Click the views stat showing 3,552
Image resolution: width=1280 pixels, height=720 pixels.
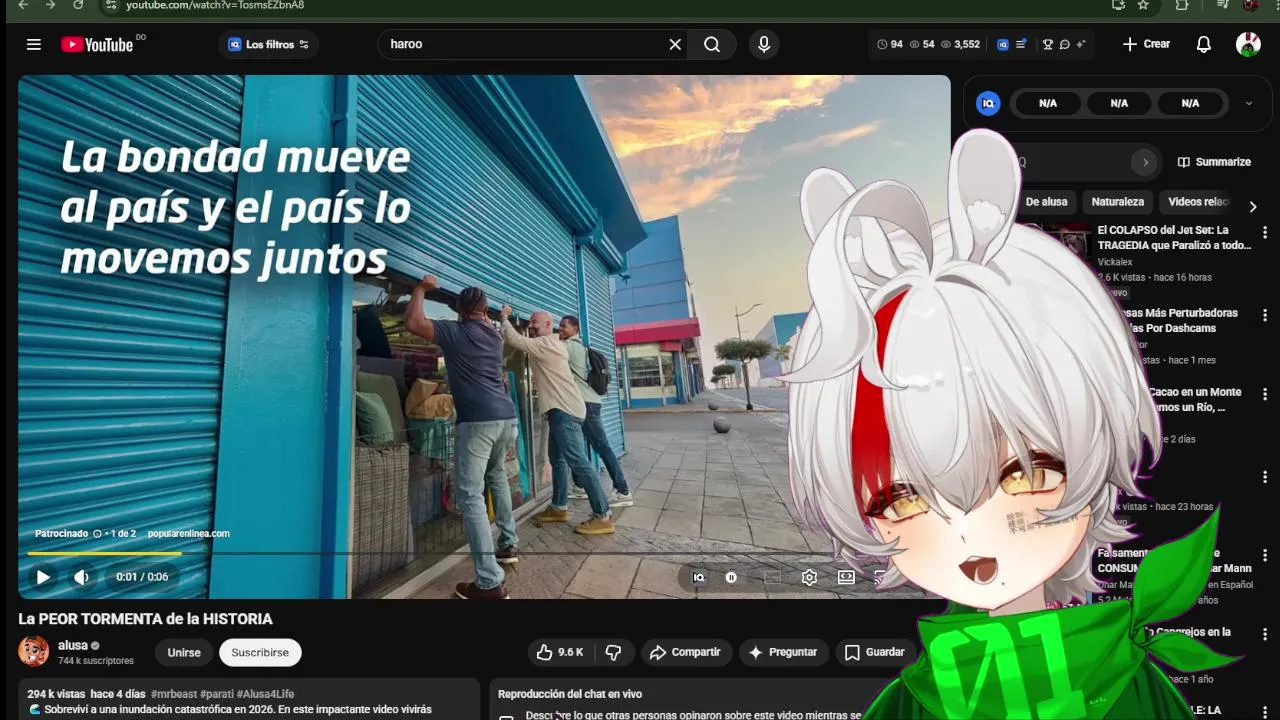click(x=960, y=44)
